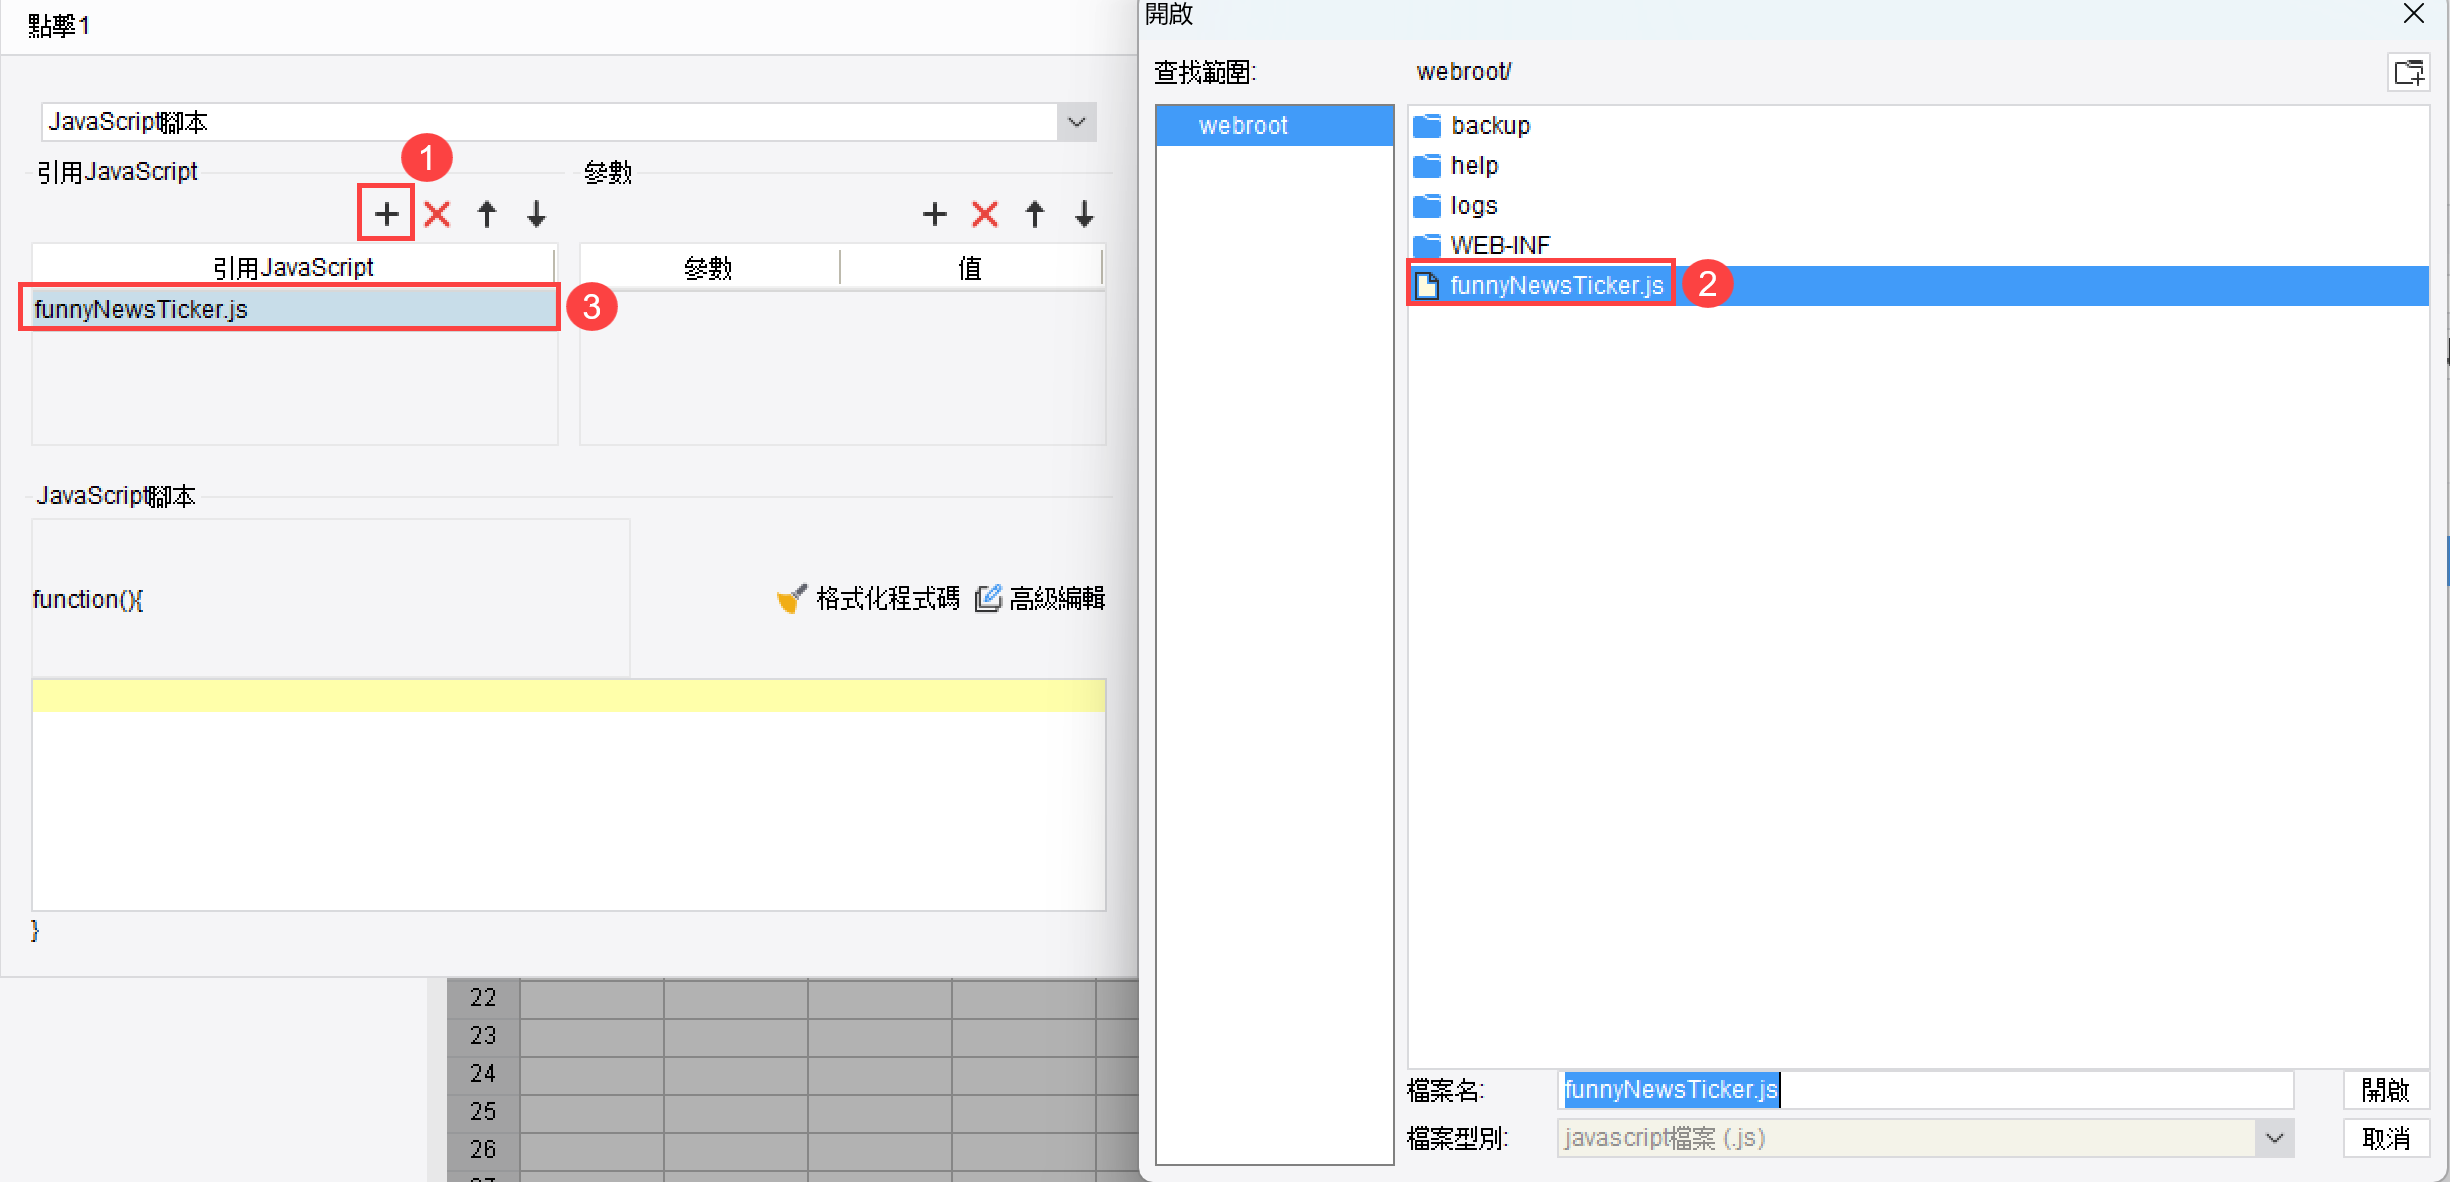The width and height of the screenshot is (2450, 1182).
Task: Add a new JavaScript reference with the plus icon
Action: (385, 213)
